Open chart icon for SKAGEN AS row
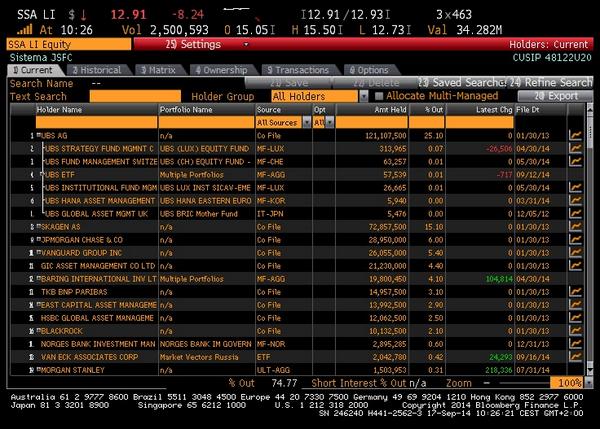Screen dimensions: 600x429 click(x=575, y=226)
